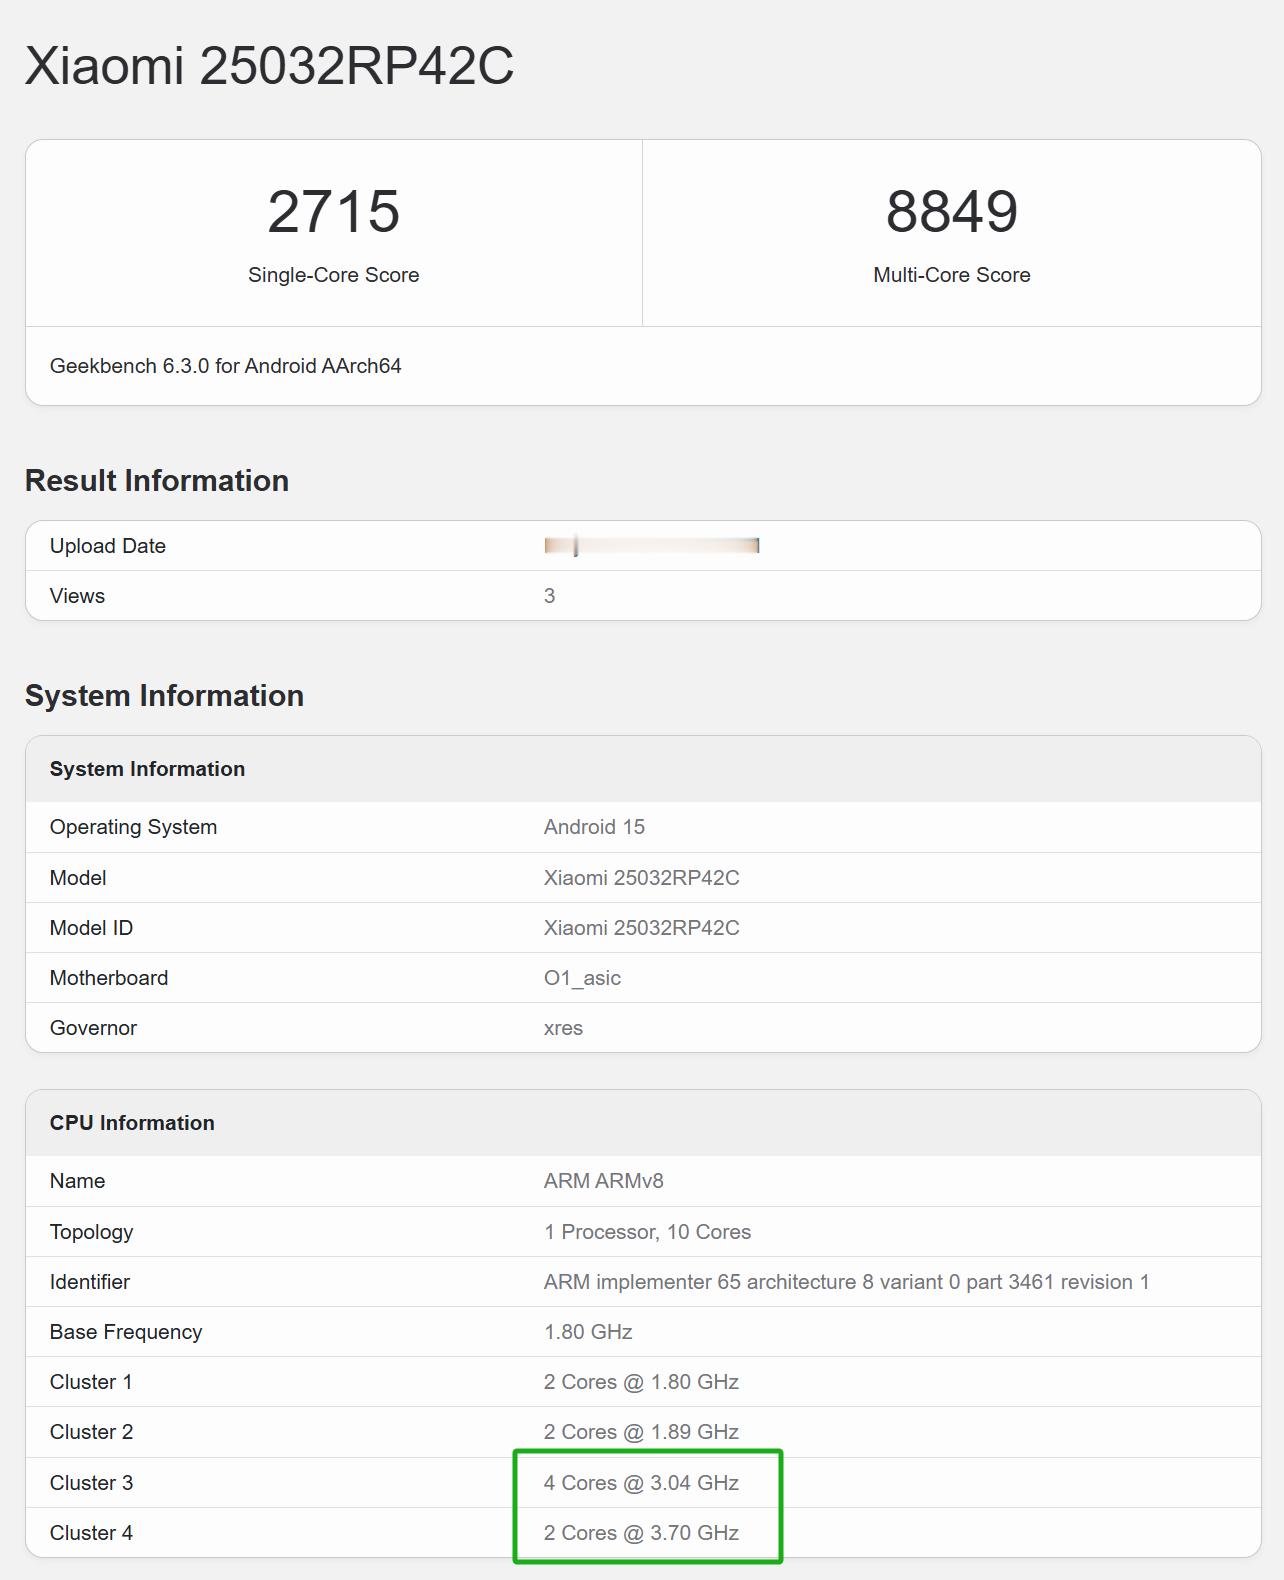Image resolution: width=1284 pixels, height=1580 pixels.
Task: Click the Model row label
Action: (78, 878)
